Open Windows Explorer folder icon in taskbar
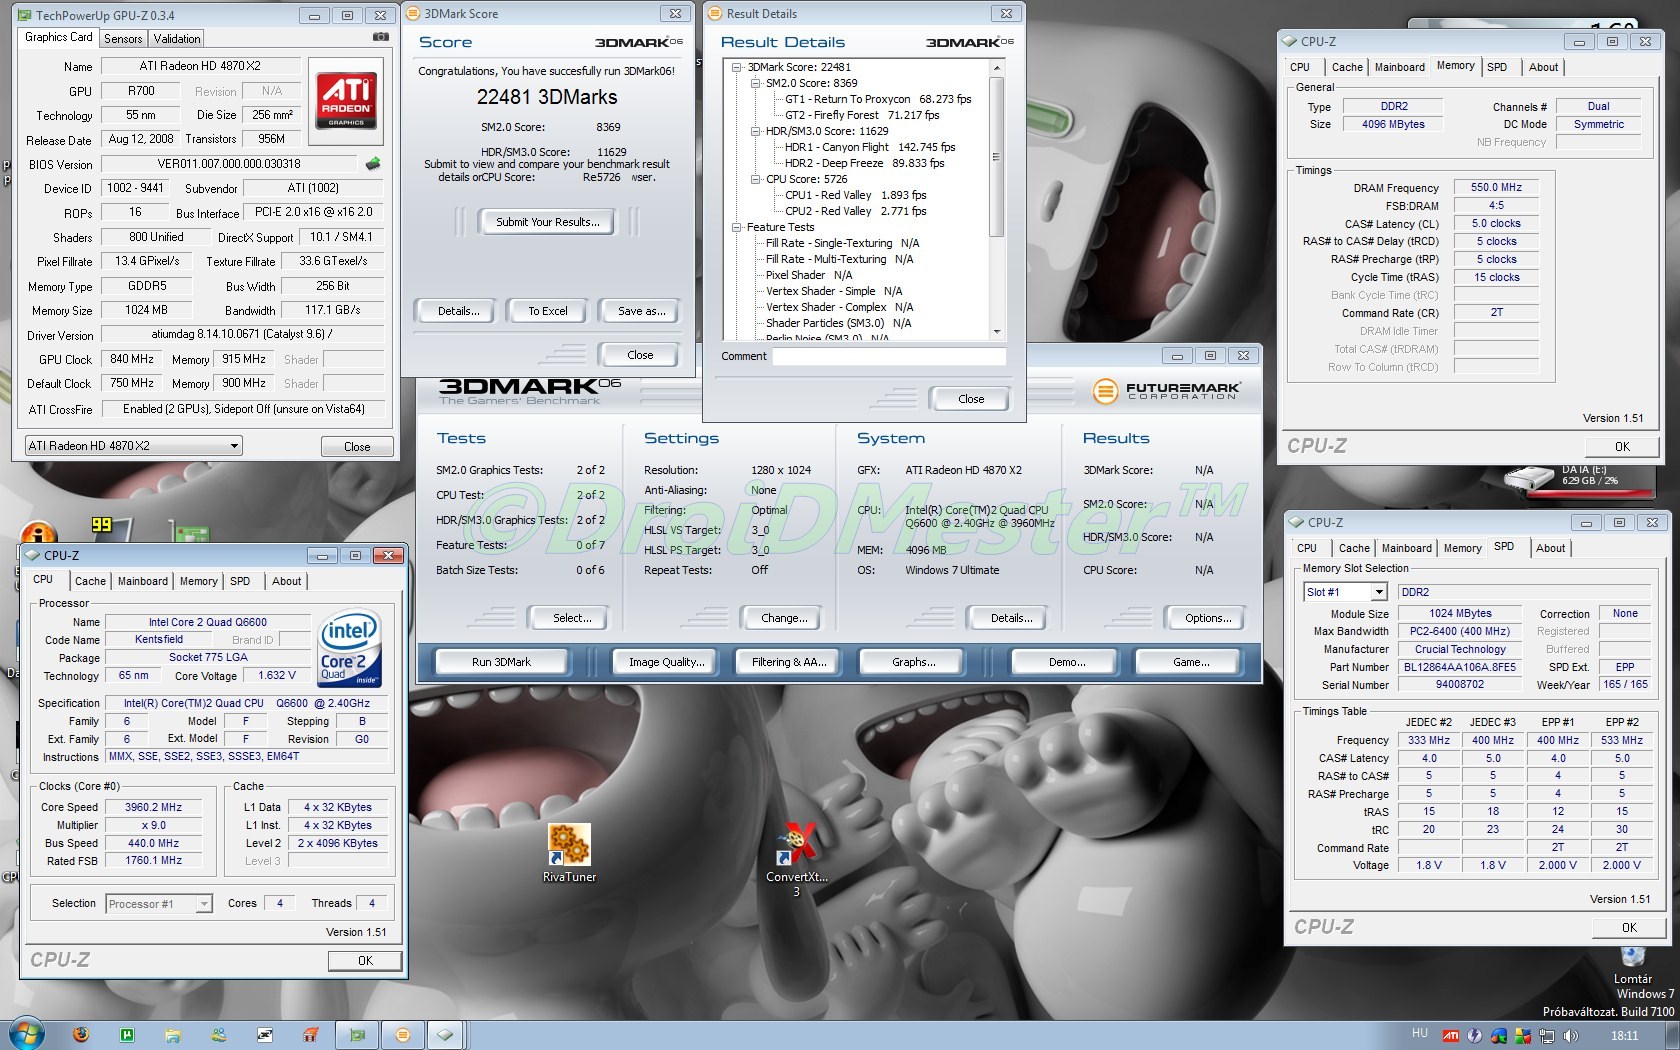1680x1050 pixels. (x=173, y=1035)
